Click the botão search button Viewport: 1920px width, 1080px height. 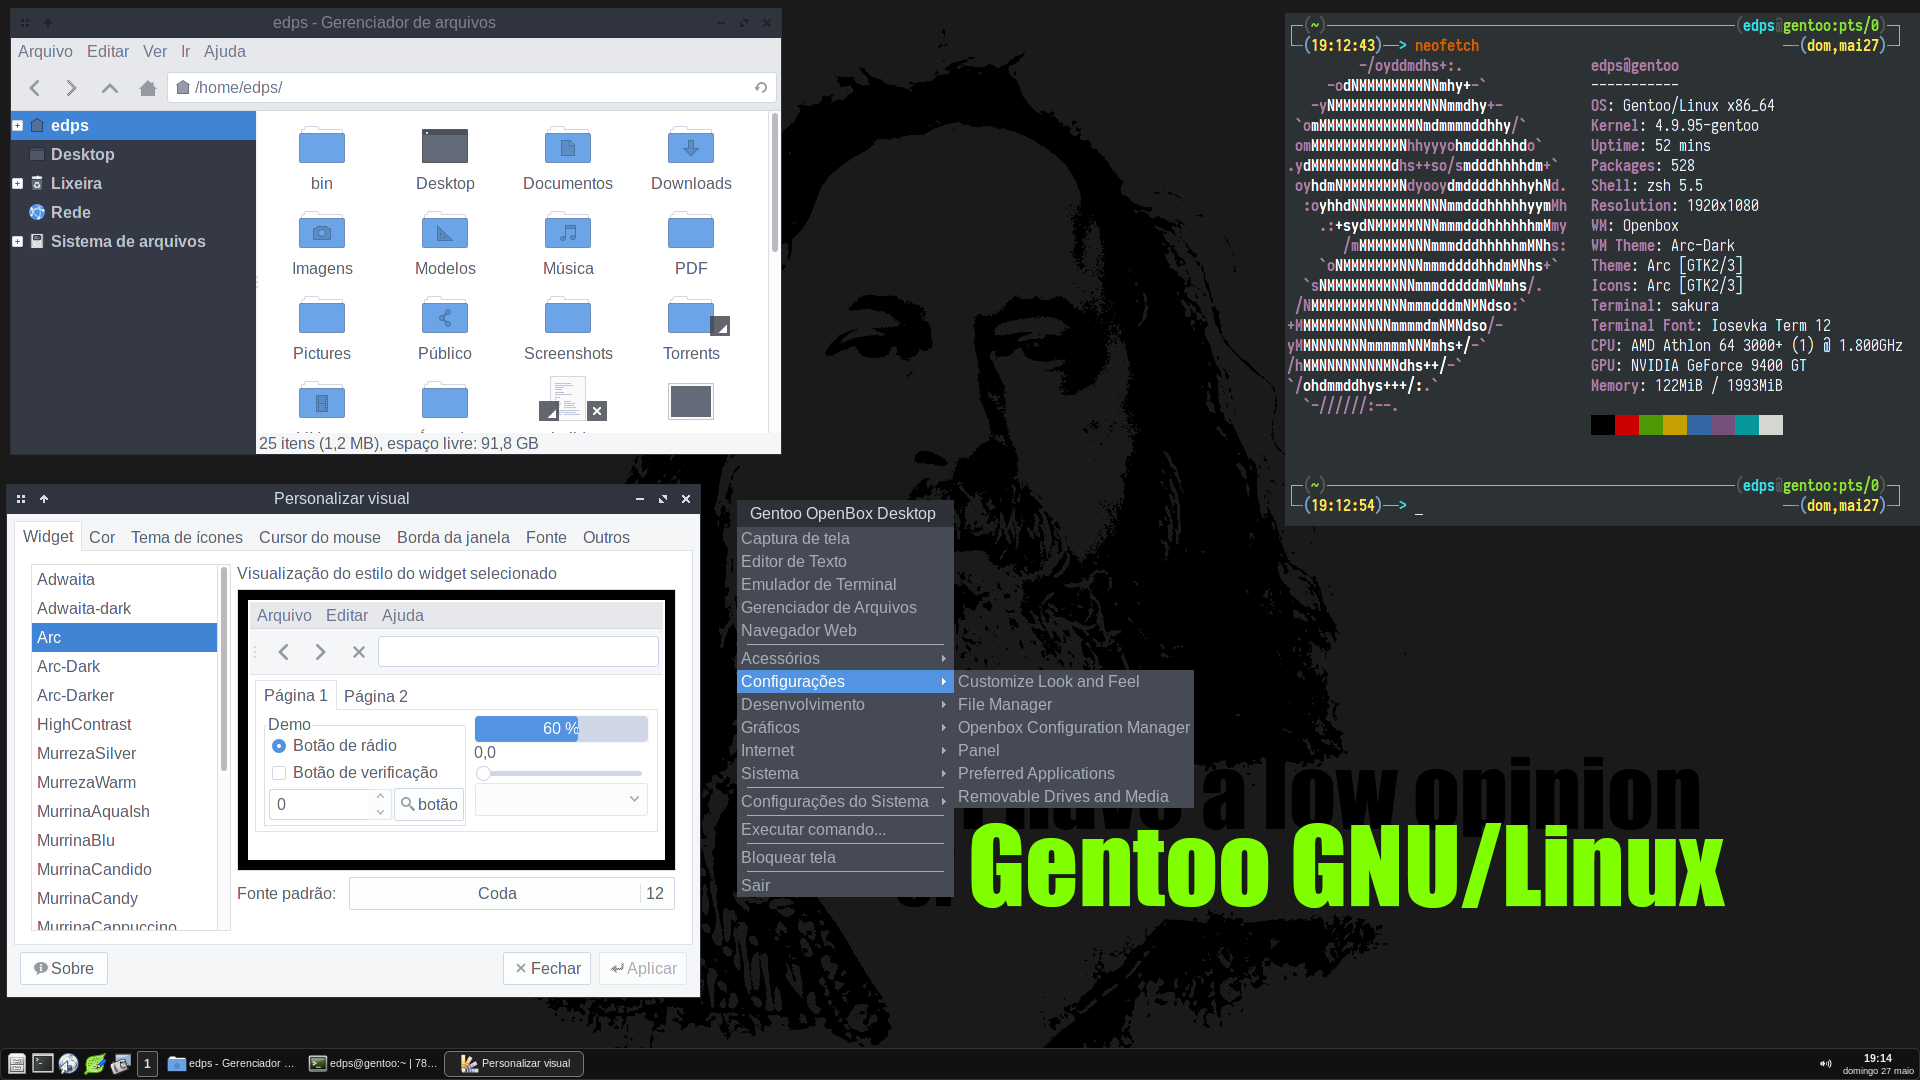tap(429, 805)
